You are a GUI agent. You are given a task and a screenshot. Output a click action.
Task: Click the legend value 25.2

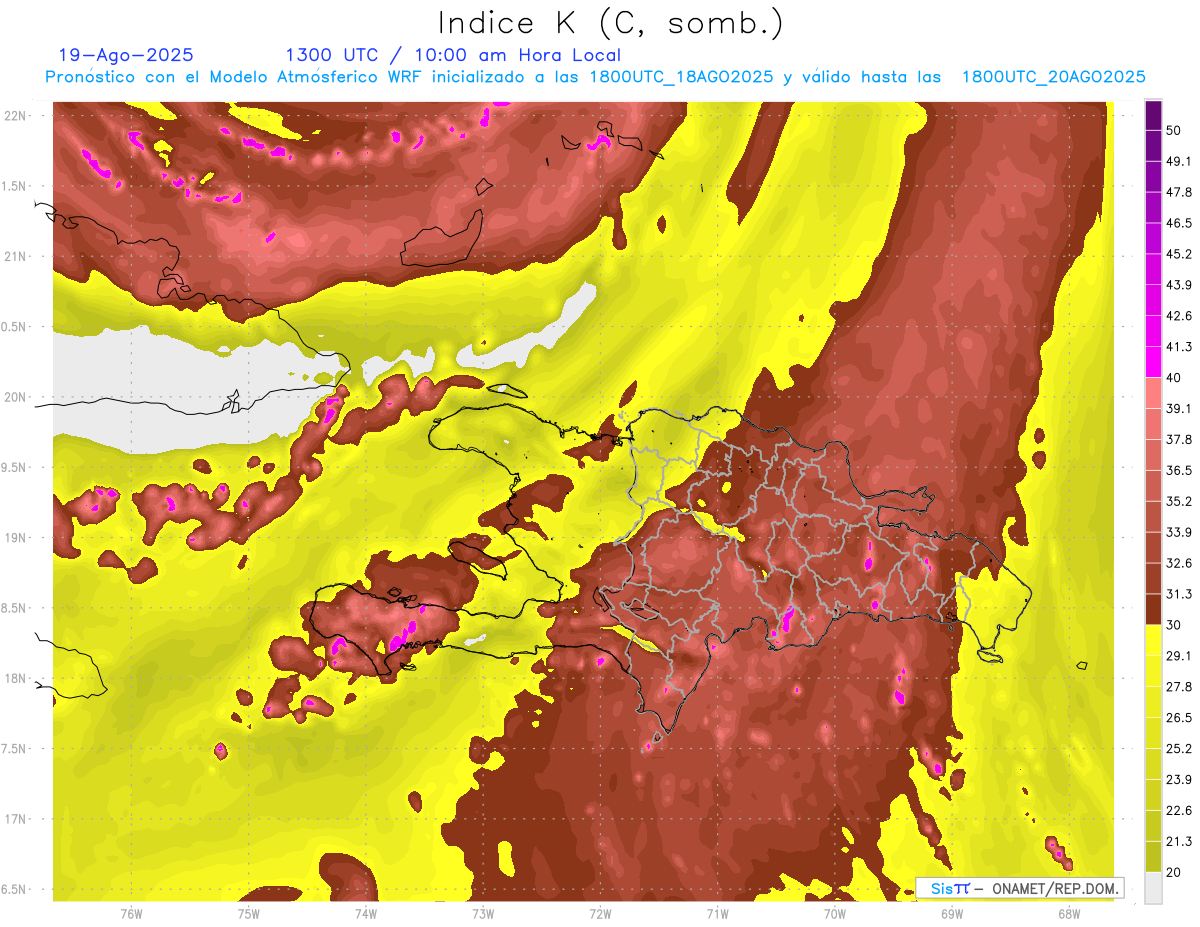click(1178, 748)
